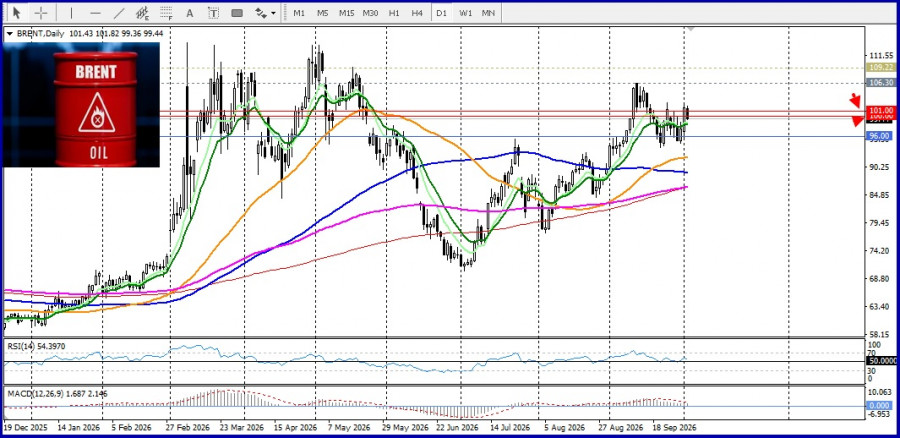Click the 0.000 MACD level tag
The height and width of the screenshot is (438, 900).
click(880, 405)
